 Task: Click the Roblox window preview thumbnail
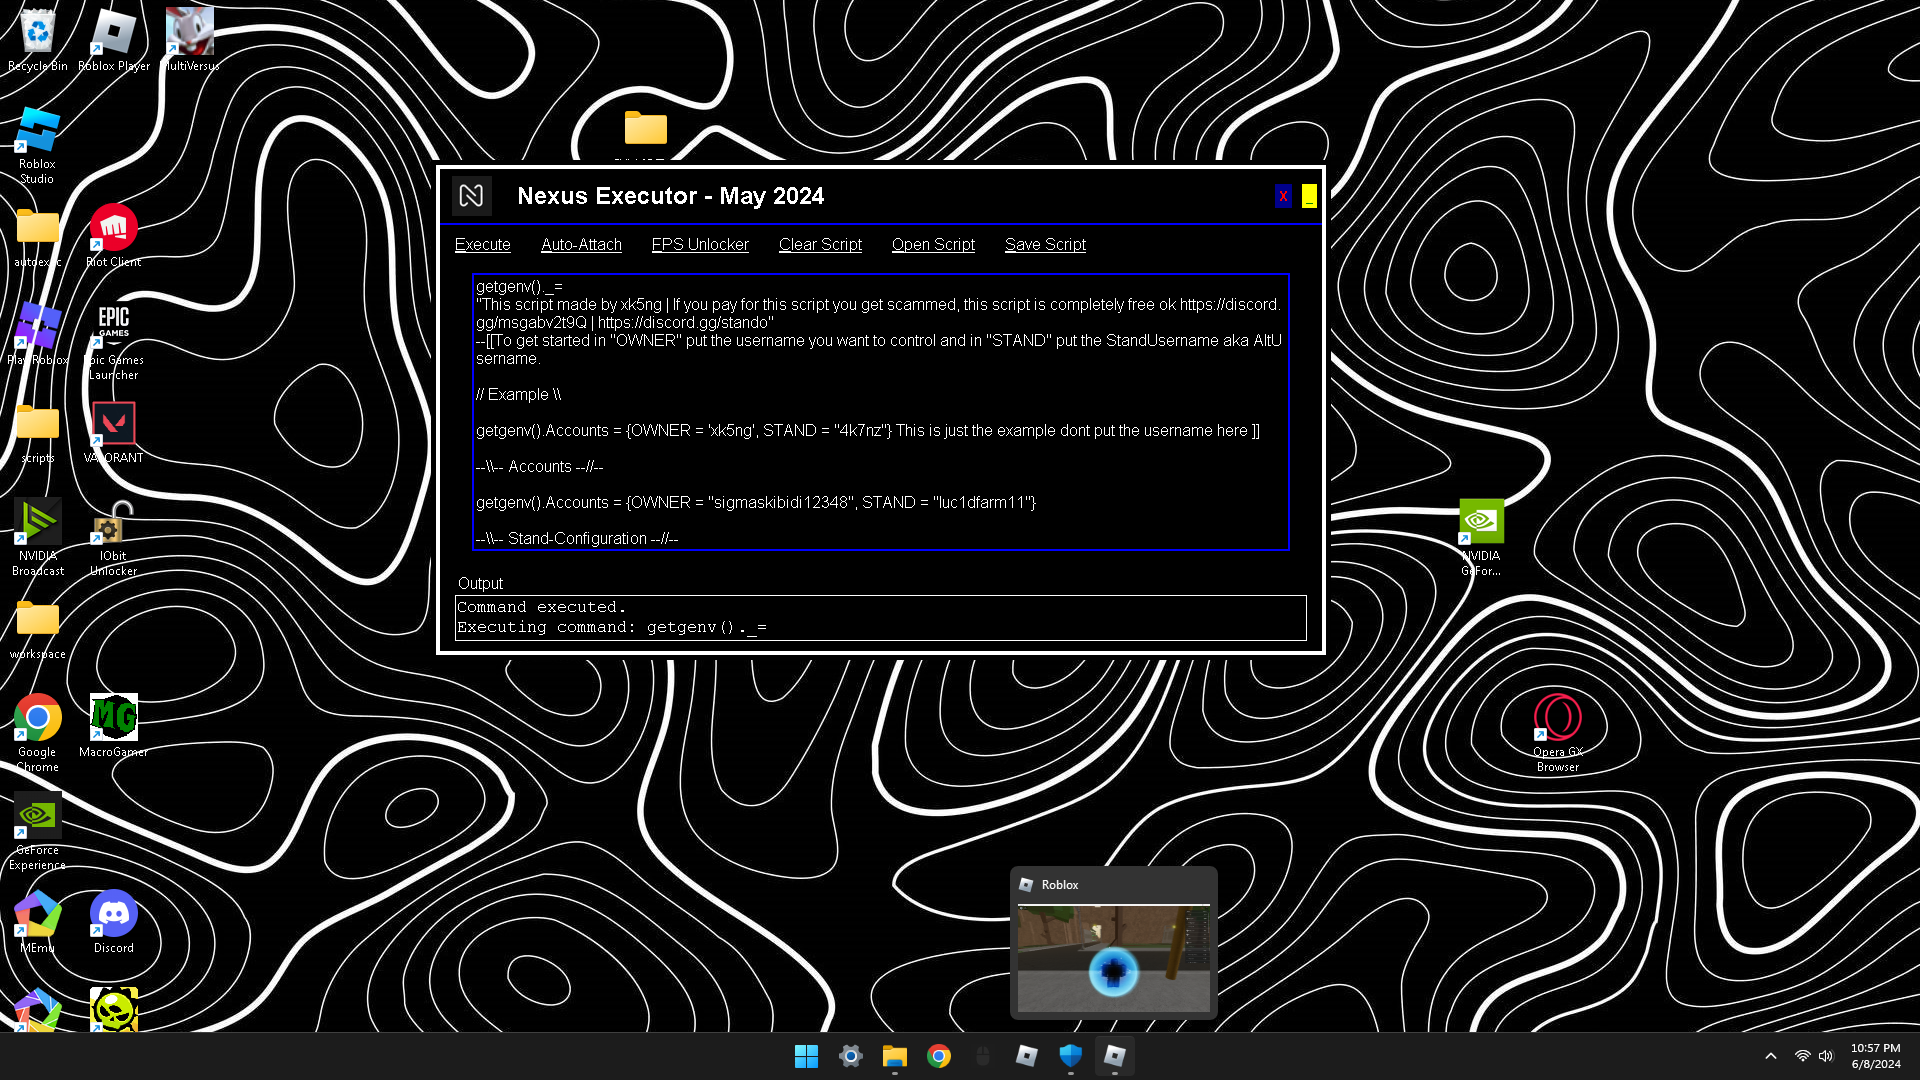tap(1113, 958)
